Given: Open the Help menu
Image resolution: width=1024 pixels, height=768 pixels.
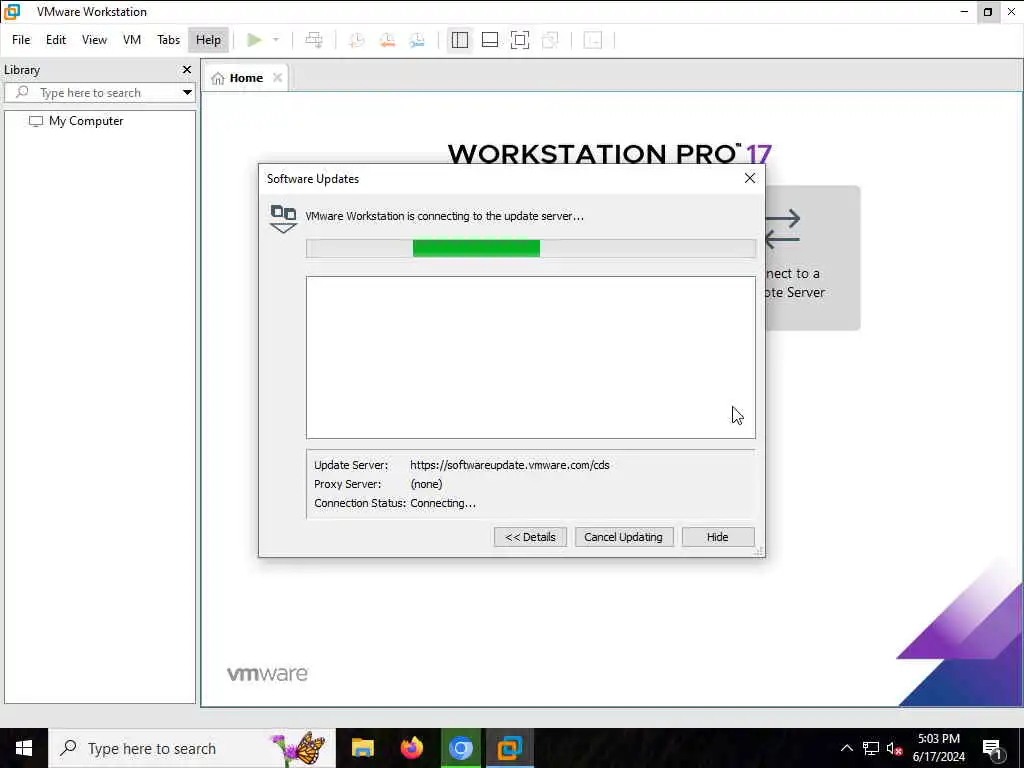Looking at the screenshot, I should [208, 40].
